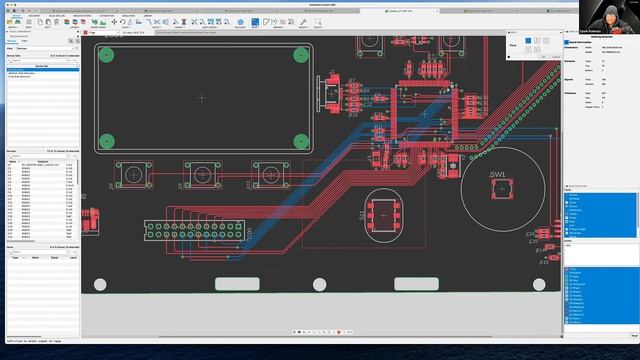Click the first Board Shape icon
Screen dimensions: 640x360
coord(94,22)
